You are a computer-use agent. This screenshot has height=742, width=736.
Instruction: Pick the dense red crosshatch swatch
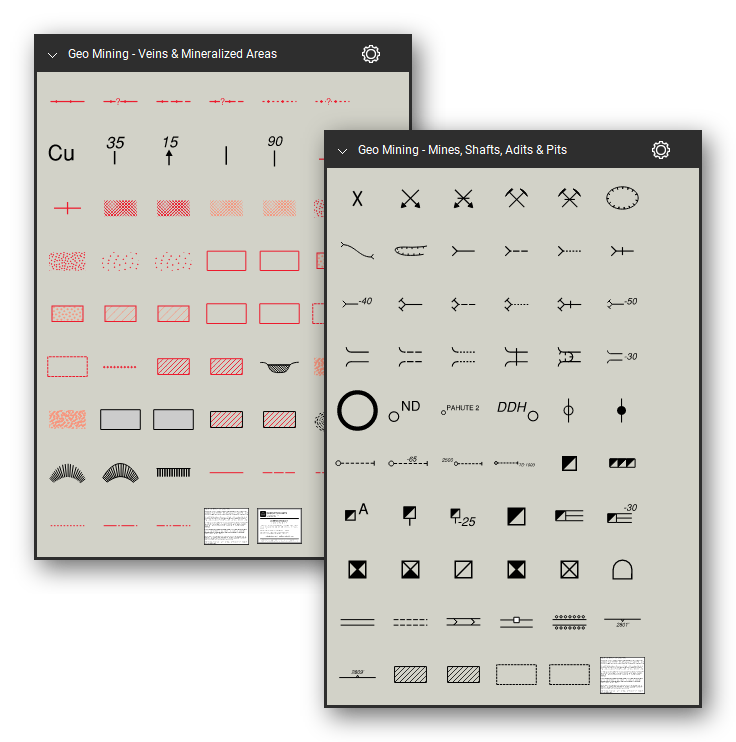[x=120, y=208]
